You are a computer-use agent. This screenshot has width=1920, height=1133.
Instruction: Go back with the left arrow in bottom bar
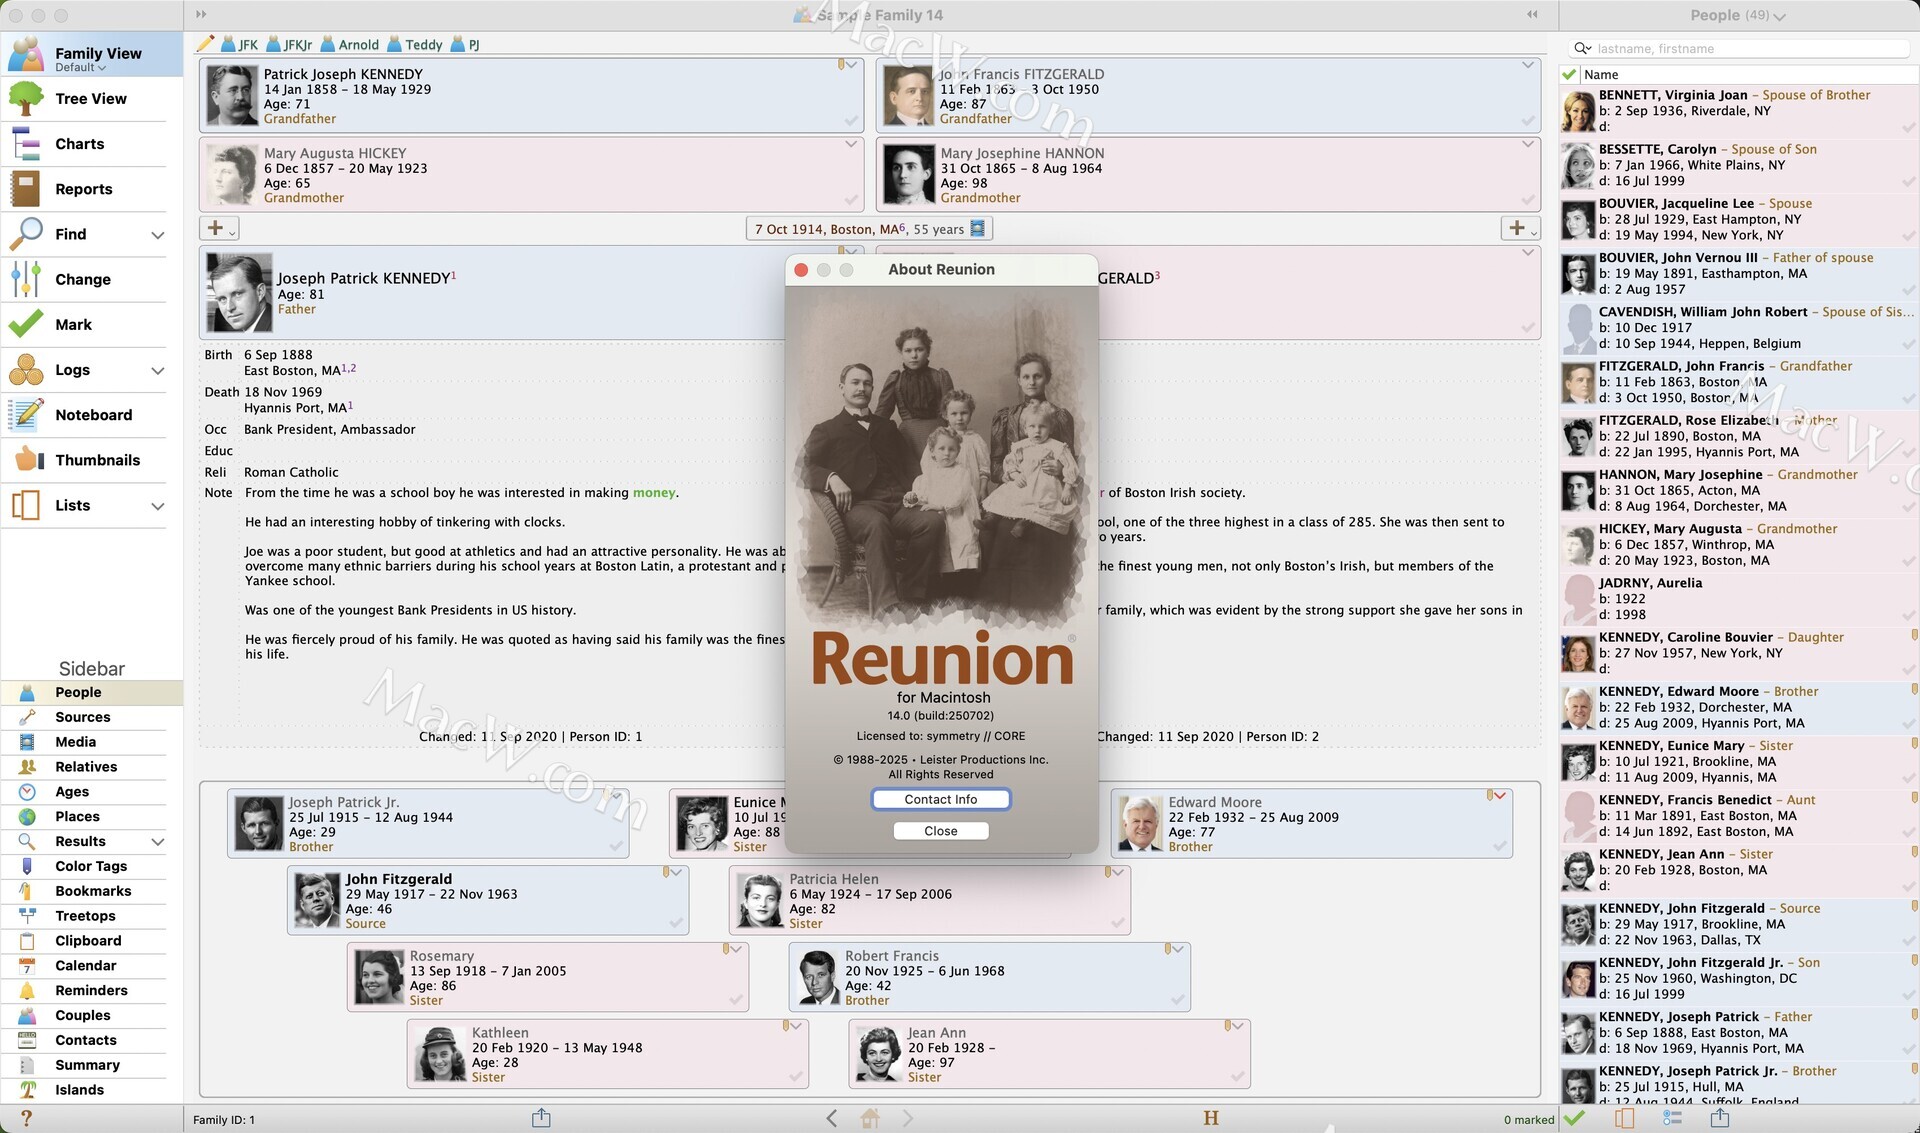pos(832,1119)
